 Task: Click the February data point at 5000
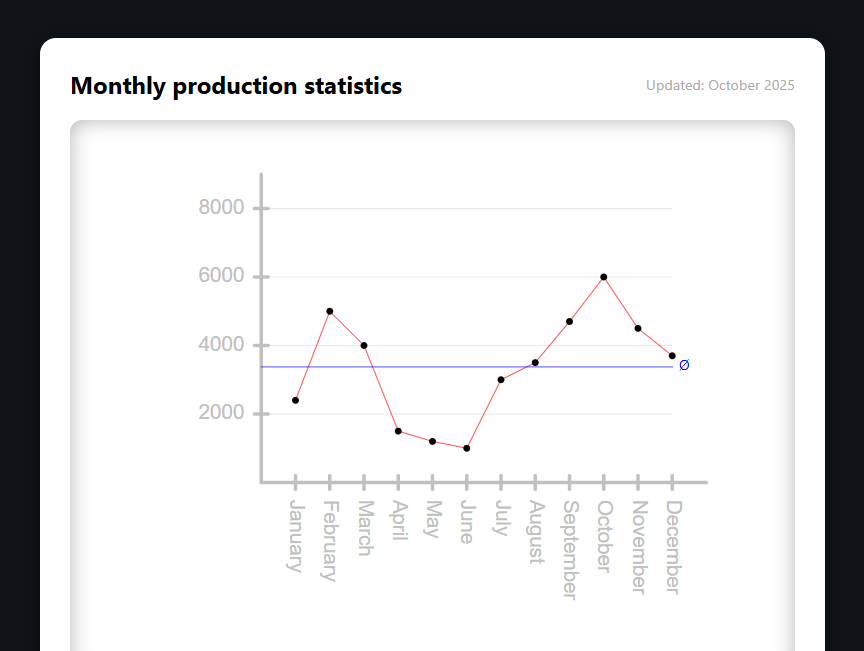click(329, 311)
